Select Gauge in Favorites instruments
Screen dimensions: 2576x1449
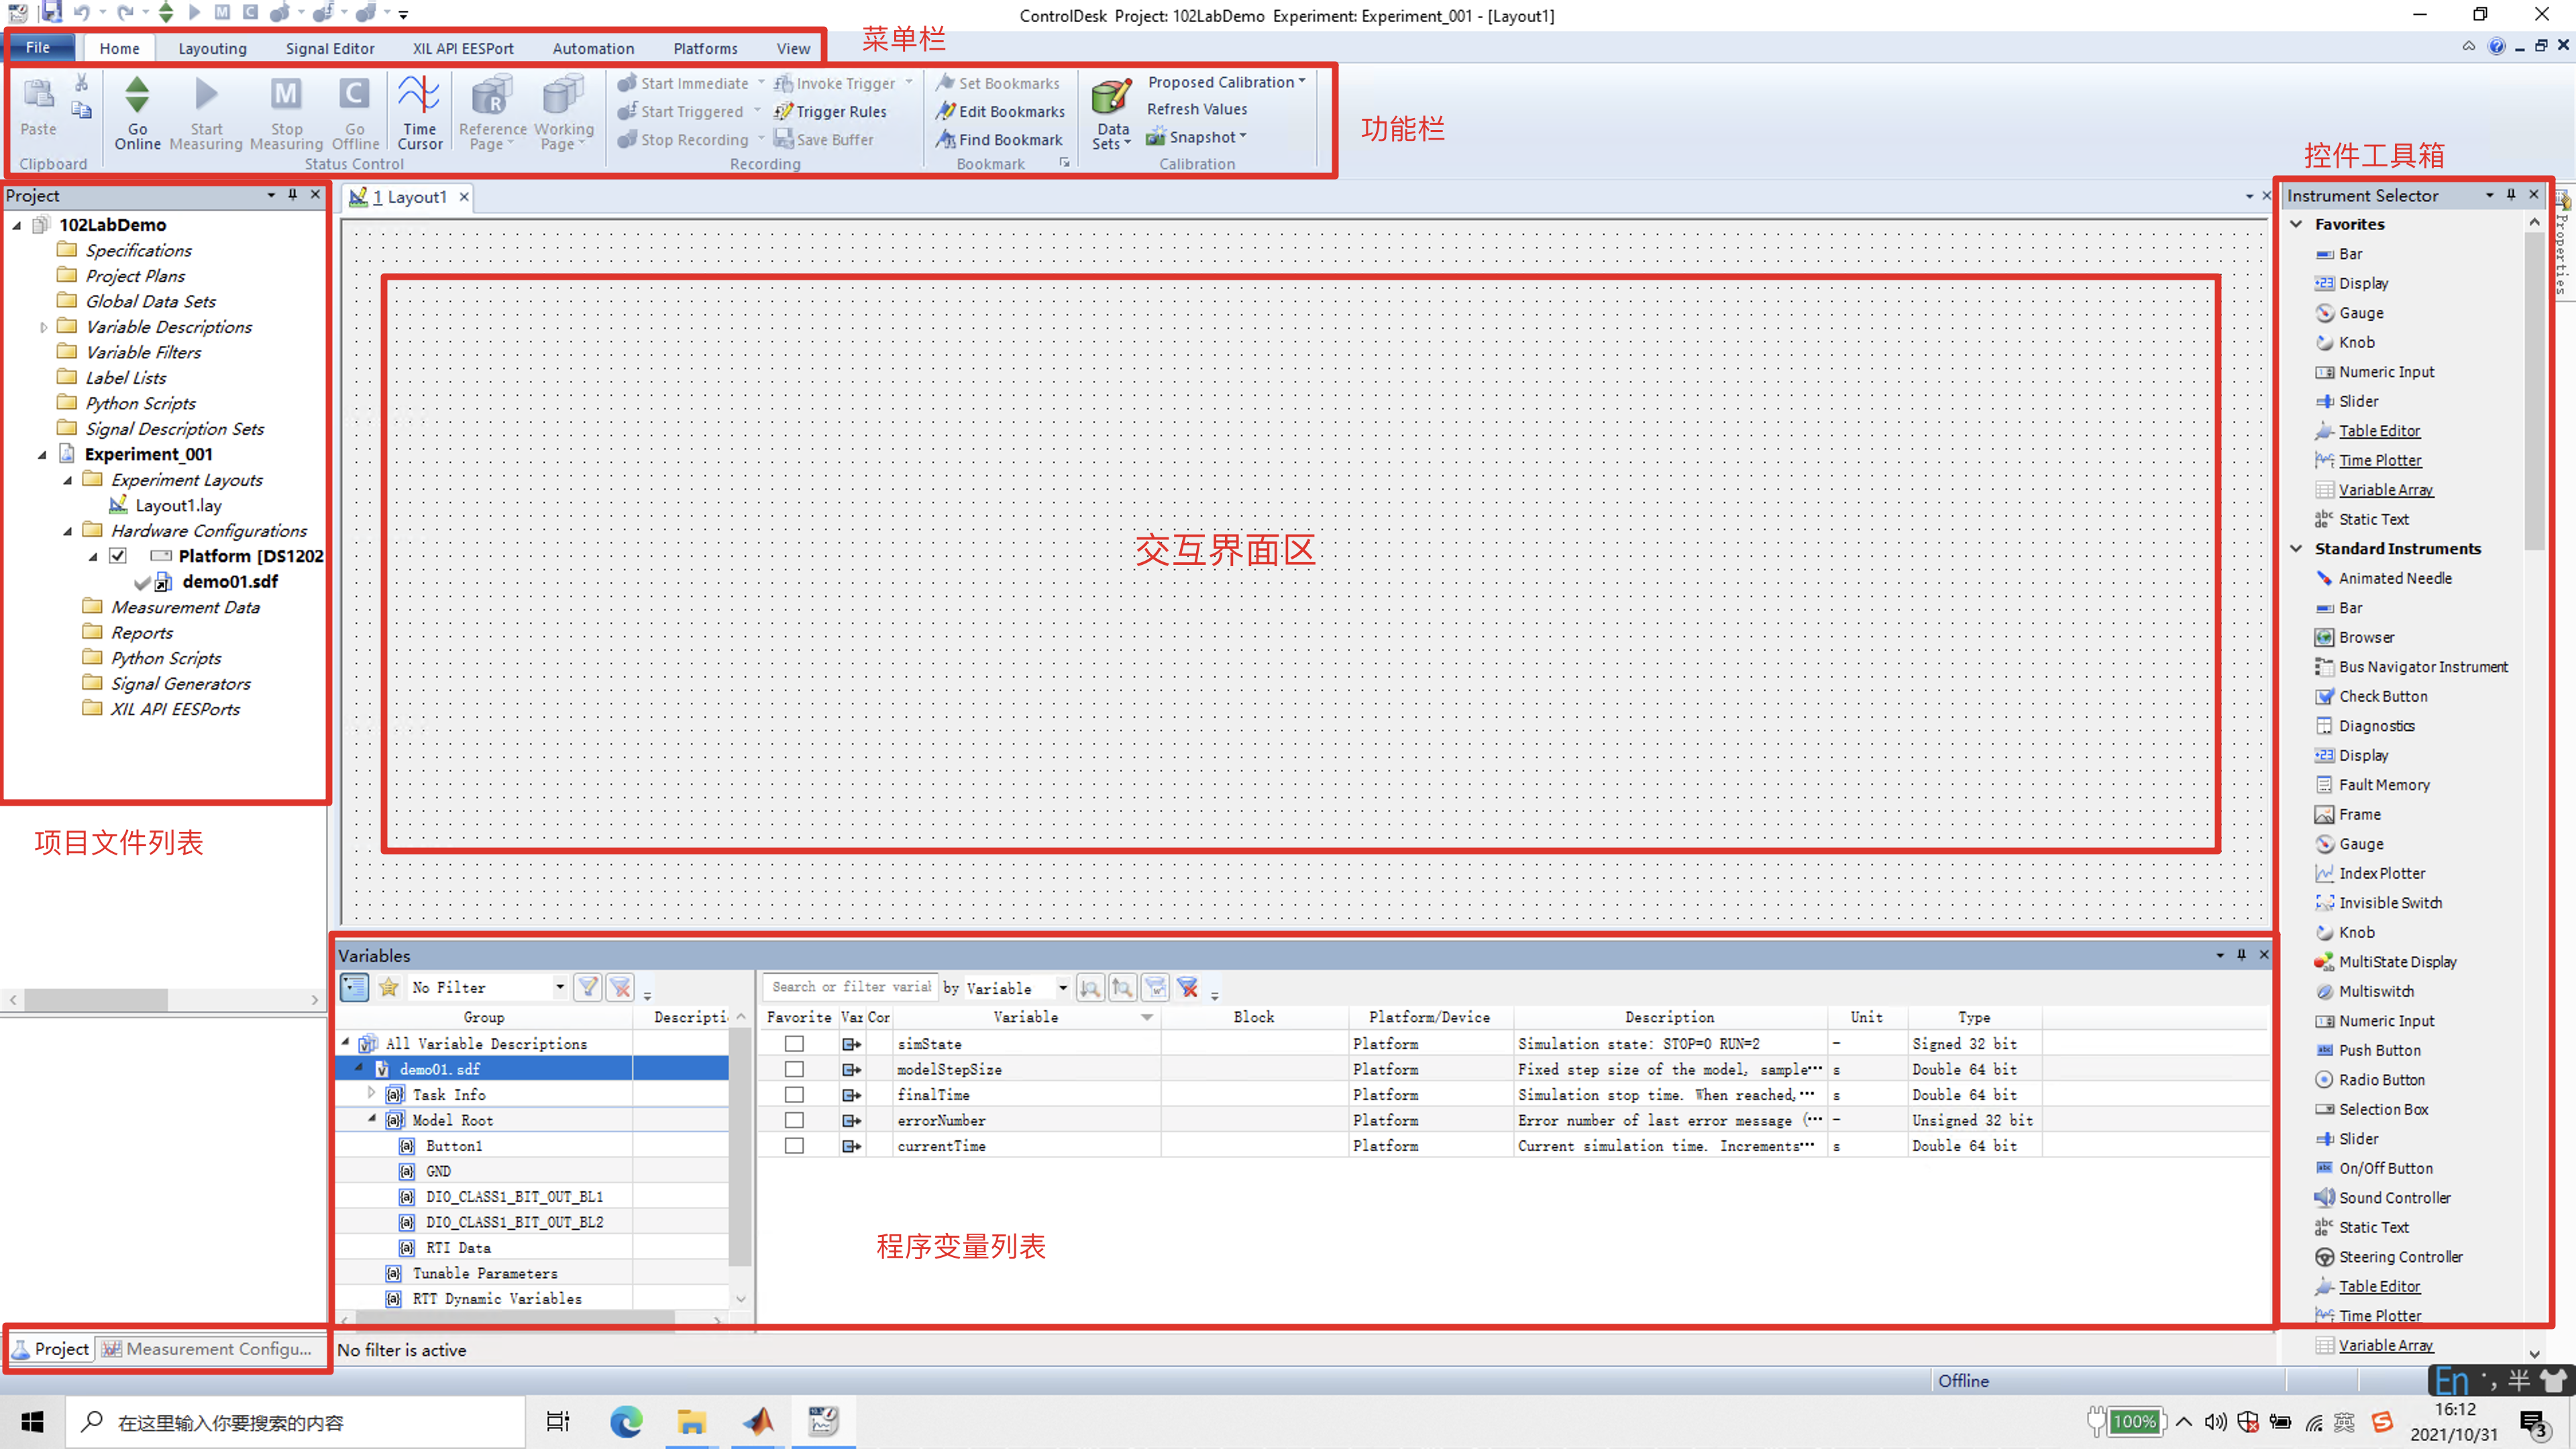2349,313
